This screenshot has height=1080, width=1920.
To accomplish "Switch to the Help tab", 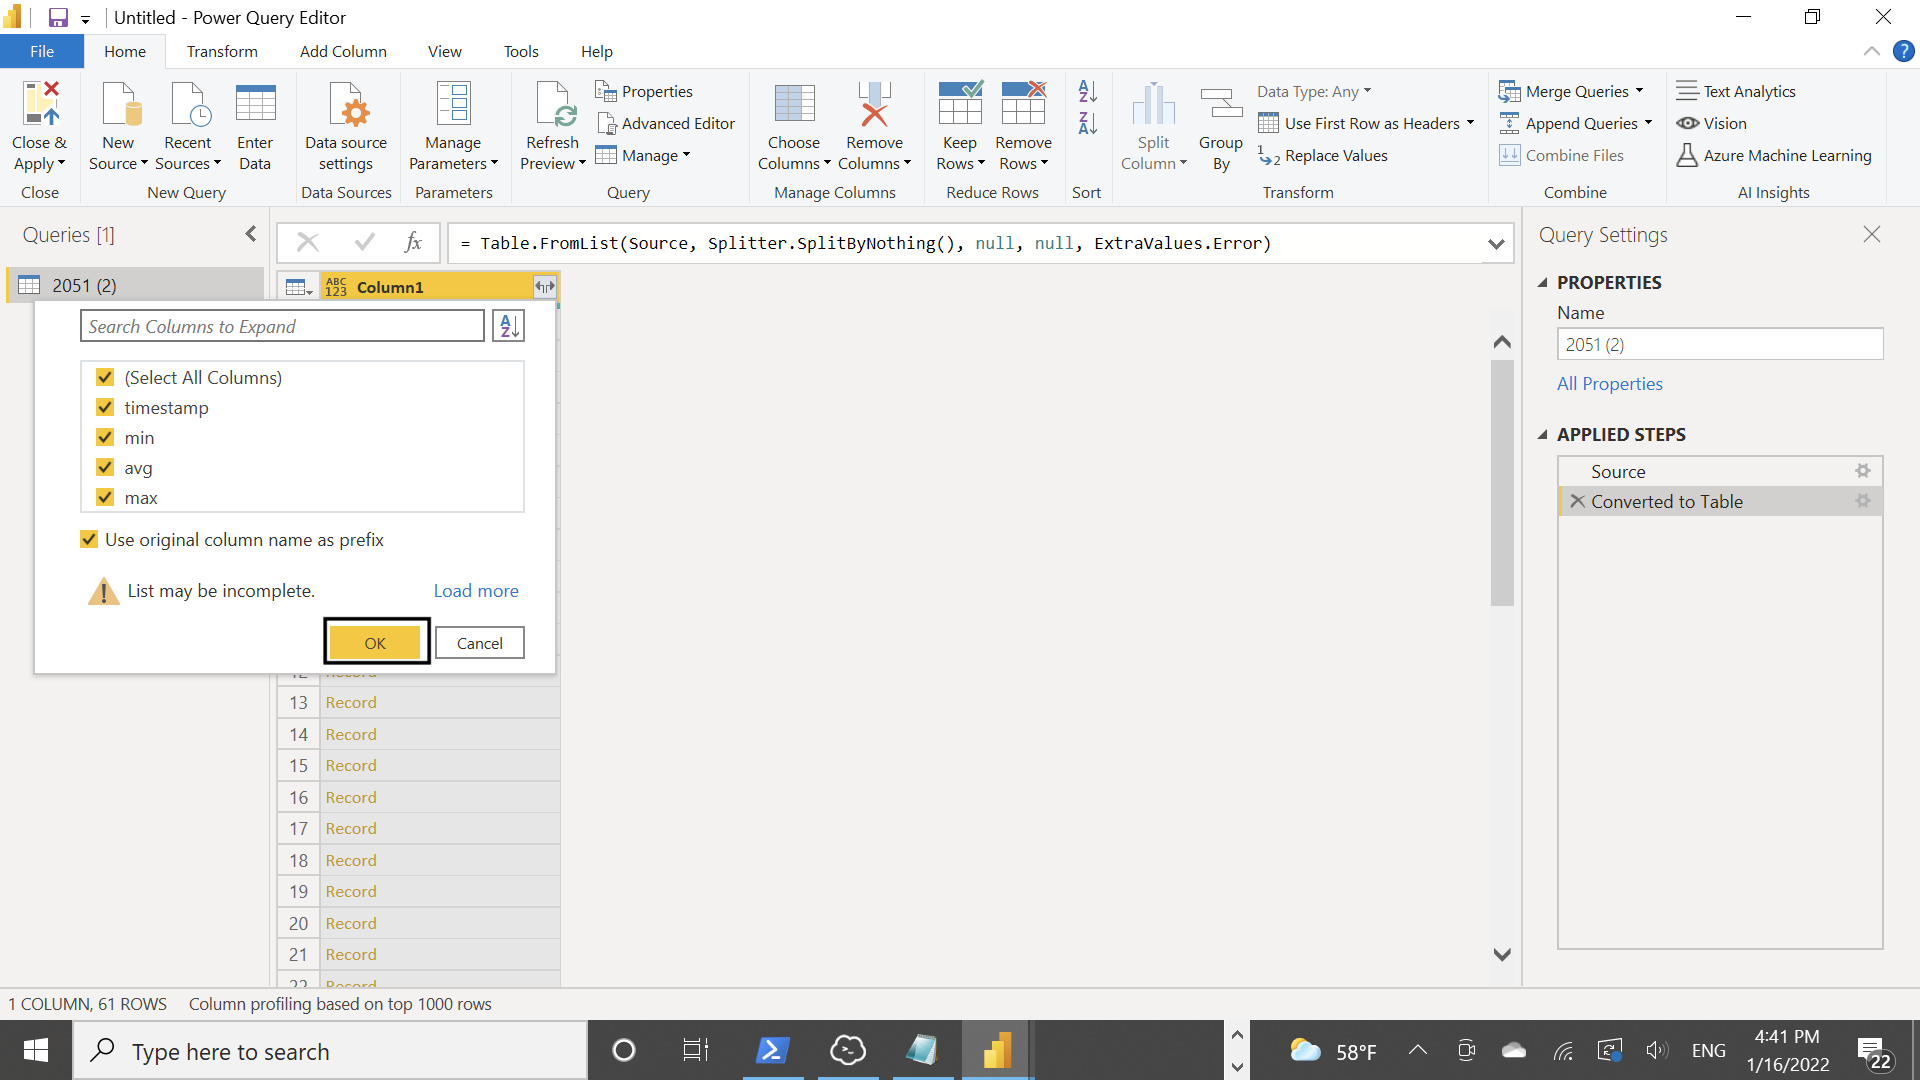I will 596,51.
